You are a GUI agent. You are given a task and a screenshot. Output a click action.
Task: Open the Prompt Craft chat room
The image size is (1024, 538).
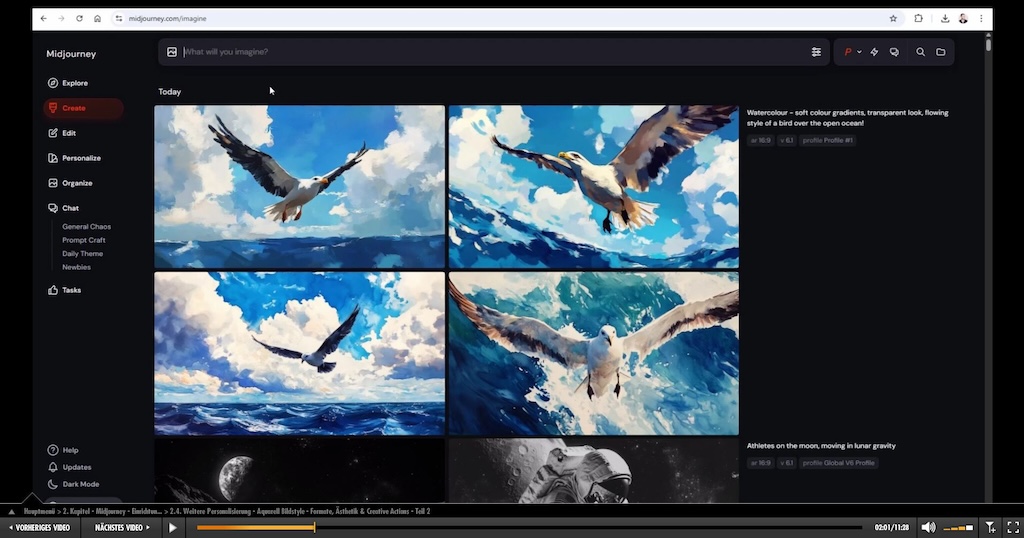point(83,240)
